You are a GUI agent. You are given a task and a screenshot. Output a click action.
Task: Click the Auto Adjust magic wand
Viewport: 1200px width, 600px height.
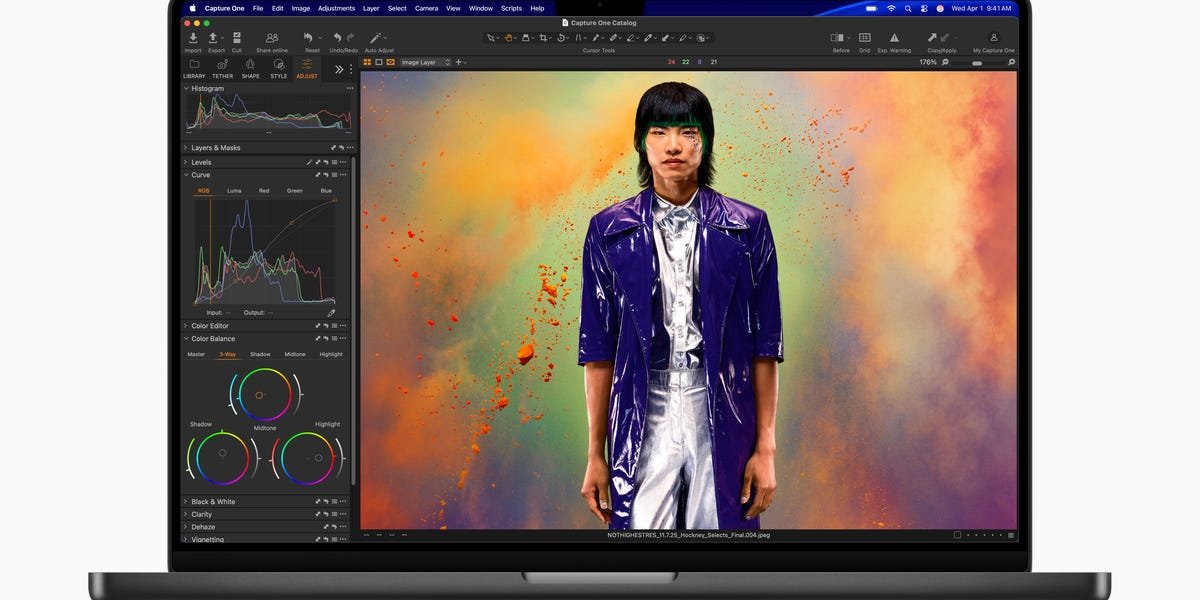(378, 39)
